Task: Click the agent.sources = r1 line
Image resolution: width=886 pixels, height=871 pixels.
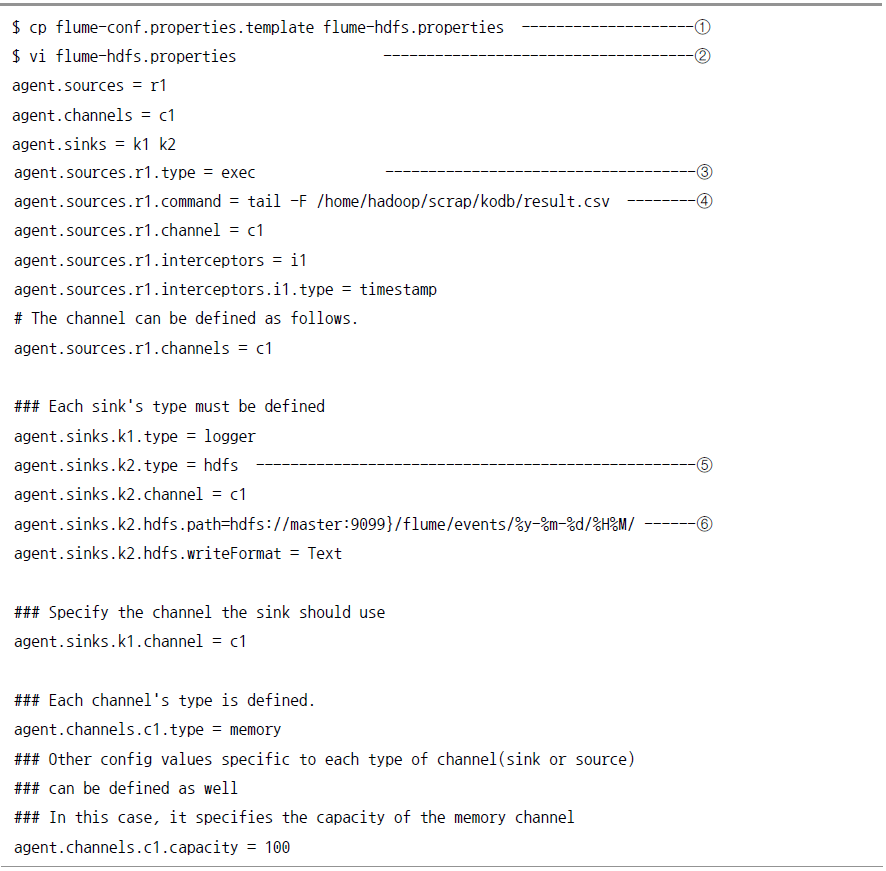Action: (x=89, y=86)
